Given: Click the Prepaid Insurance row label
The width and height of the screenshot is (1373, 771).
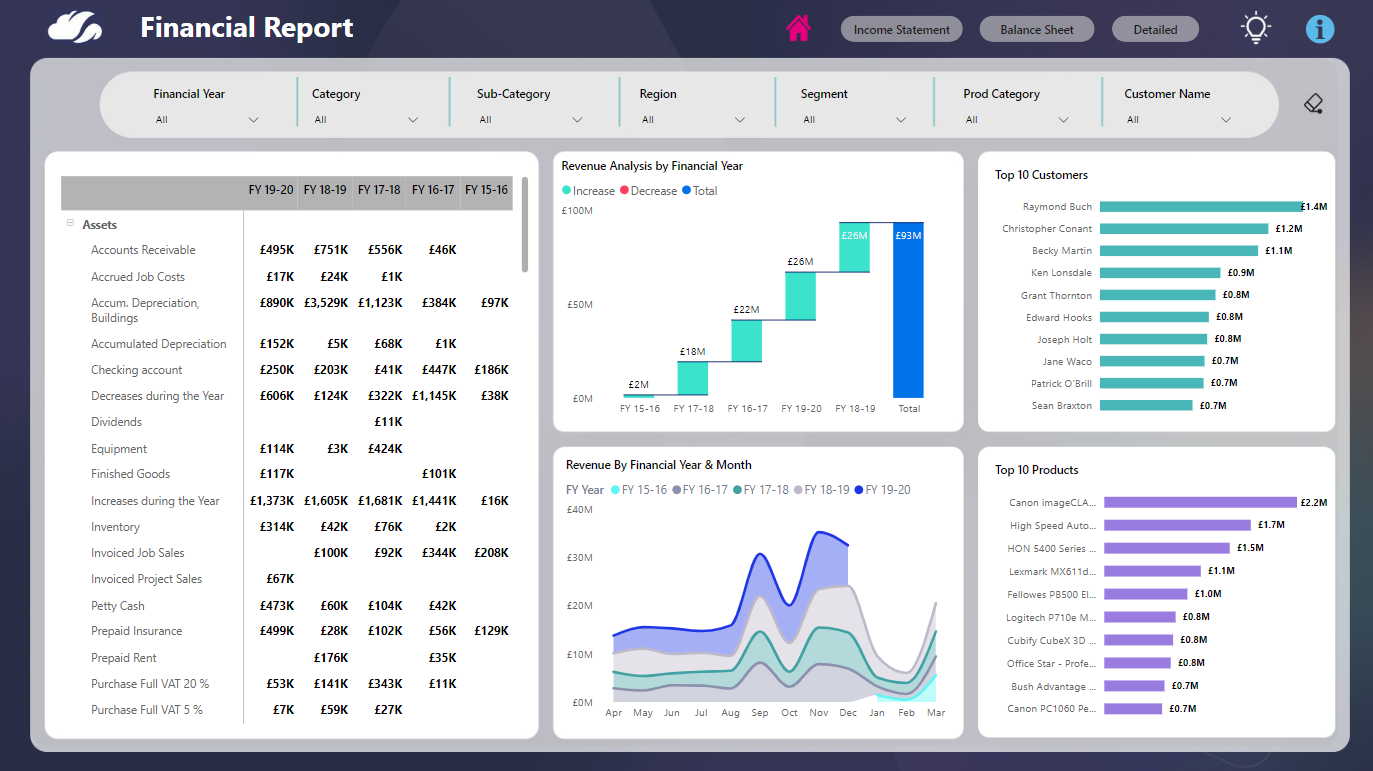Looking at the screenshot, I should (x=137, y=631).
